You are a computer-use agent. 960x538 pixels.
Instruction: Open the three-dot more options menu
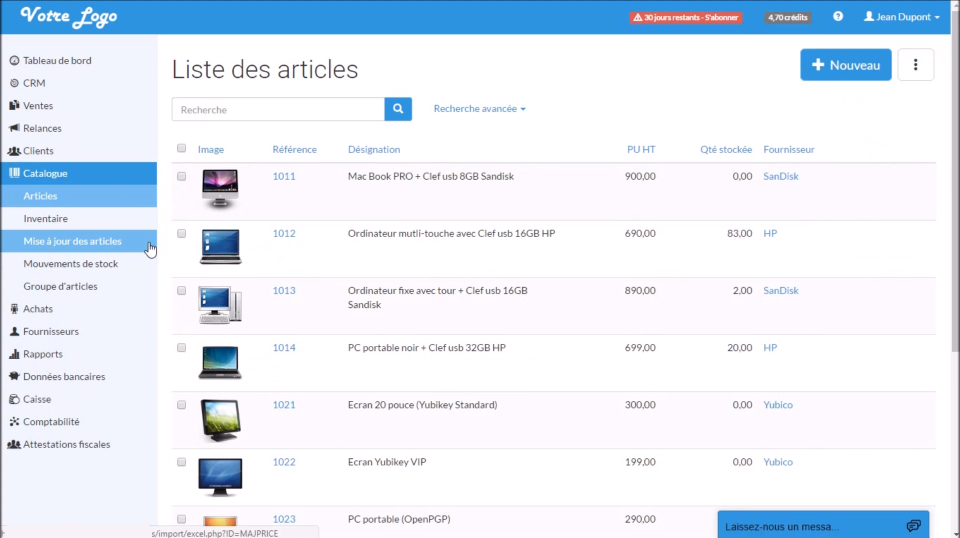(x=915, y=65)
